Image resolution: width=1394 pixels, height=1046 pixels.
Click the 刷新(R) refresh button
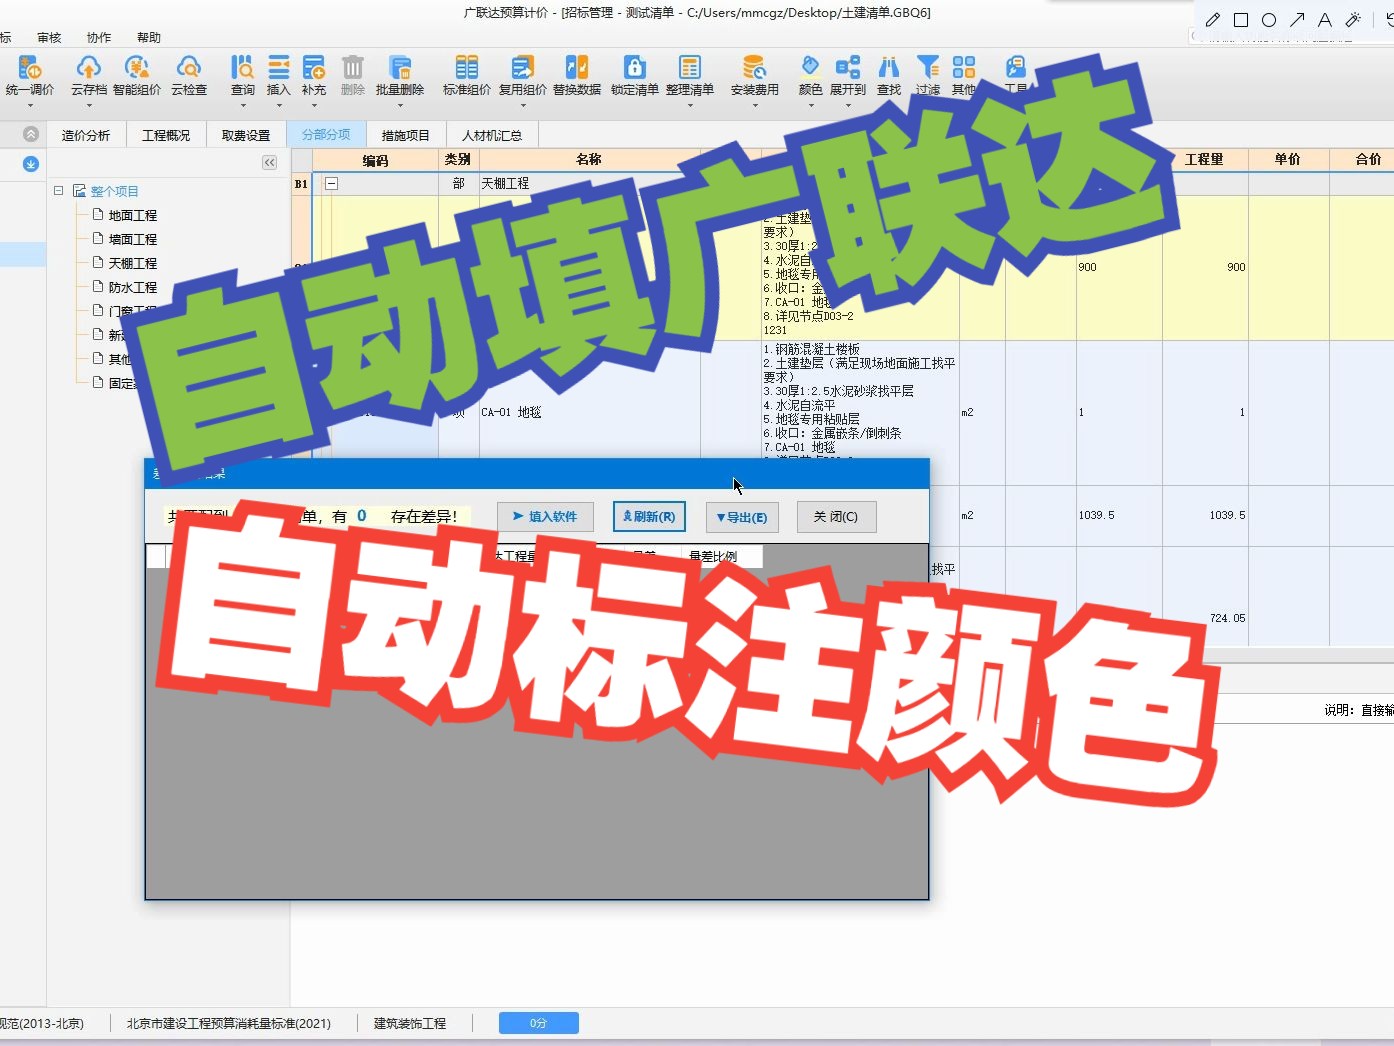(649, 517)
